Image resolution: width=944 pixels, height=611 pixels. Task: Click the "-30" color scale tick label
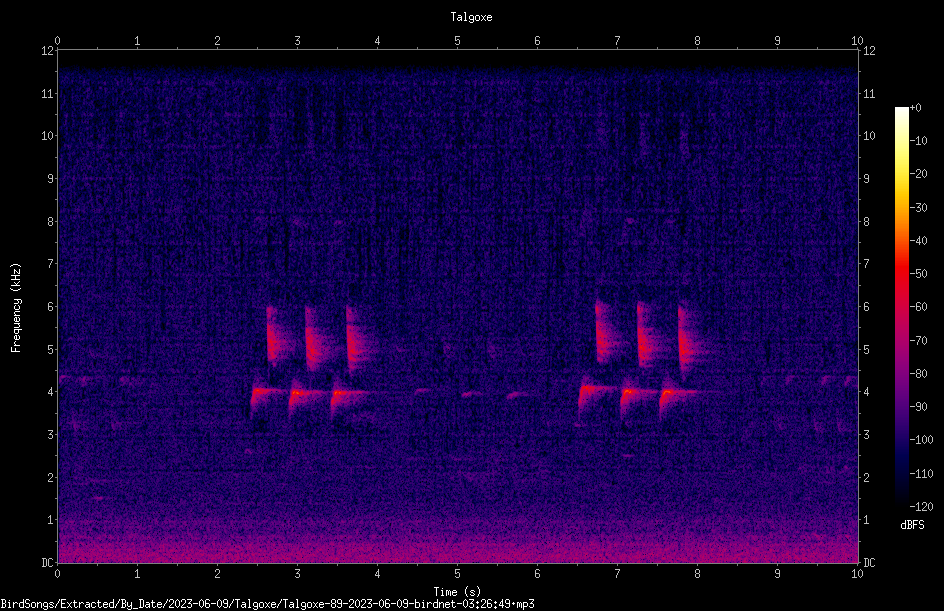[x=918, y=207]
